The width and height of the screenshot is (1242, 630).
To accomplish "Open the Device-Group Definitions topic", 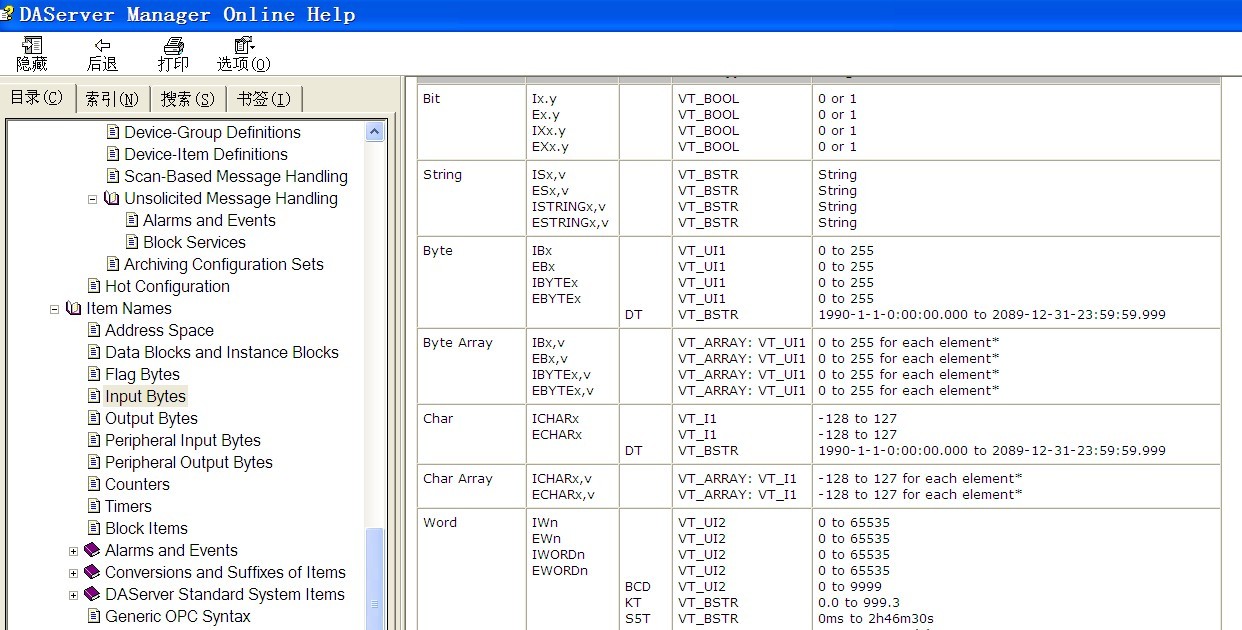I will pos(212,132).
